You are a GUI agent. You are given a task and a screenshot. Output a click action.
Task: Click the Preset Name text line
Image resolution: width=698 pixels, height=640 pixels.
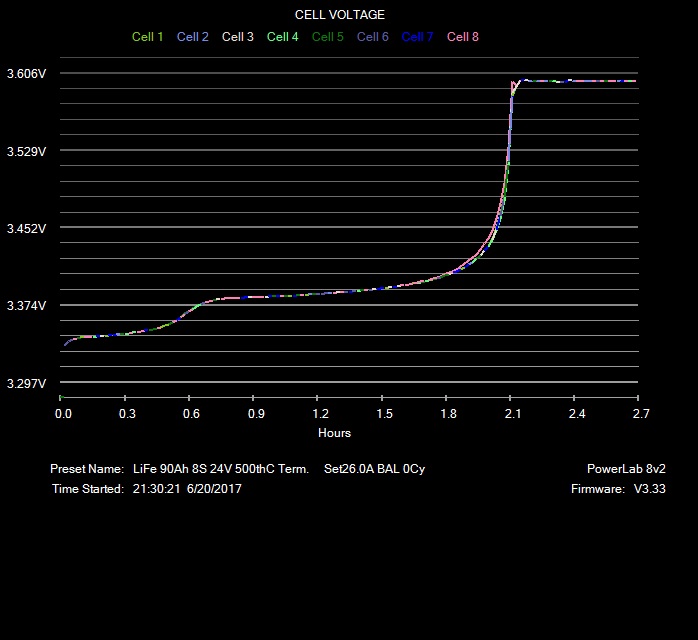244,469
